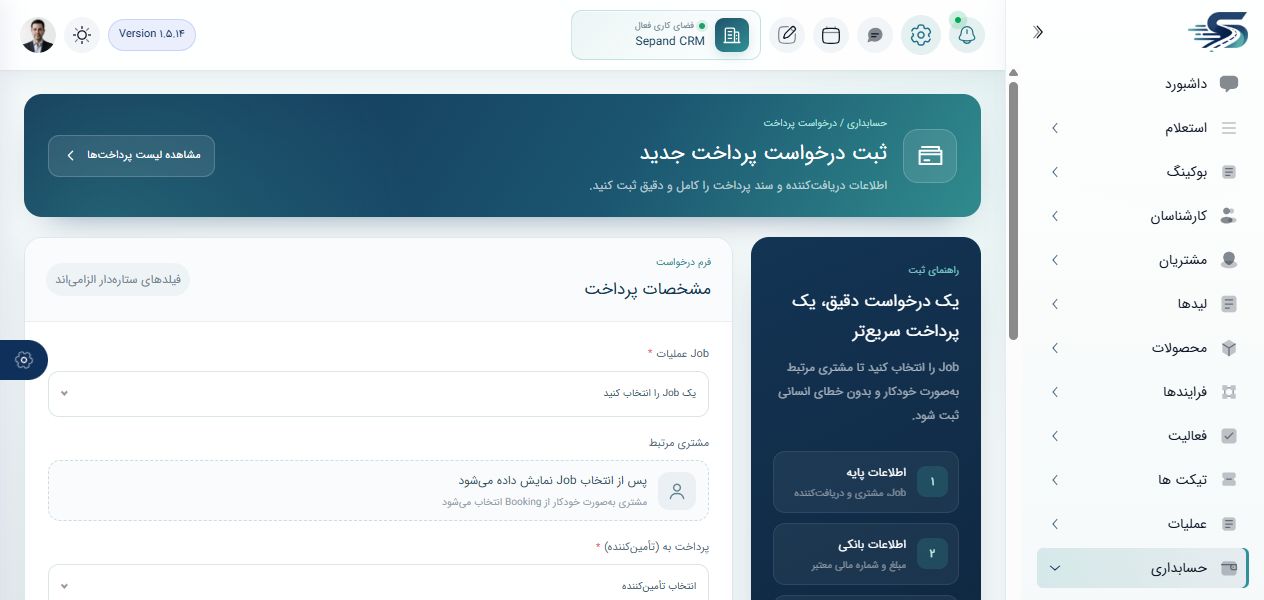The image size is (1264, 600).
Task: Open the notifications bell icon
Action: click(x=966, y=35)
